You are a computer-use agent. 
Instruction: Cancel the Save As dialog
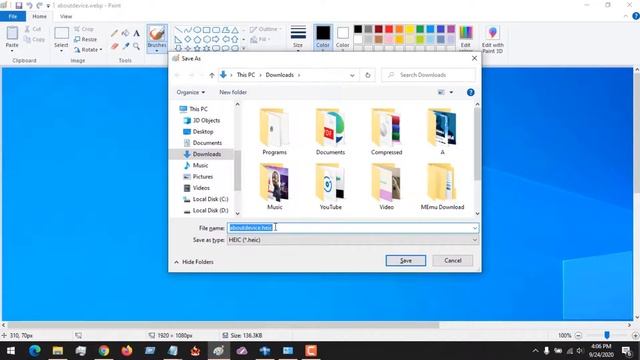tap(453, 260)
